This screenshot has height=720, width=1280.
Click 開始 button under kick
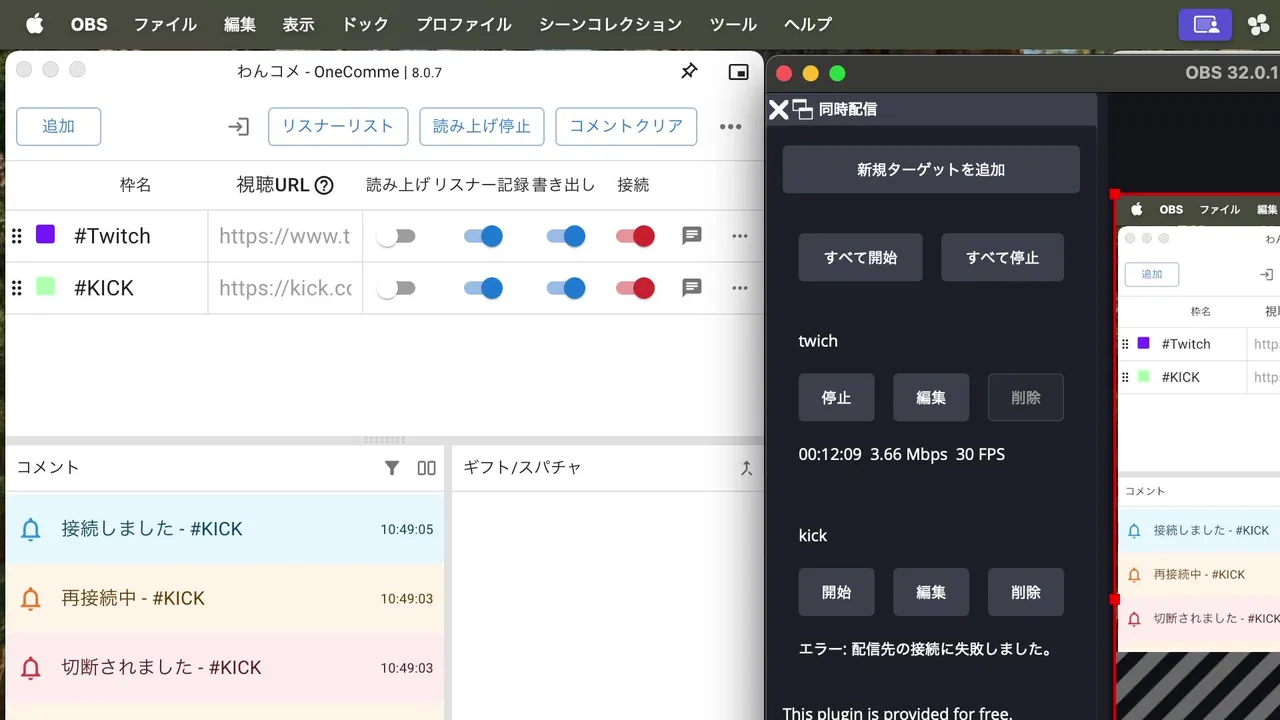(x=837, y=592)
